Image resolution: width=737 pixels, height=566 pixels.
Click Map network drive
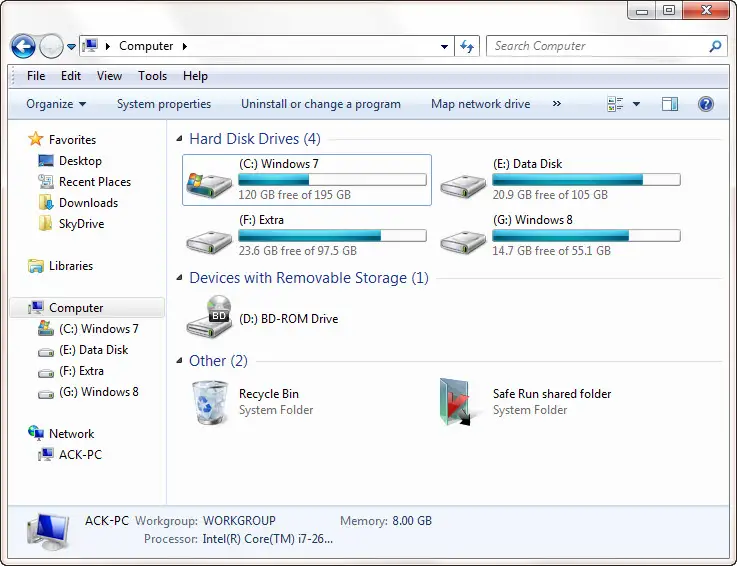point(480,104)
